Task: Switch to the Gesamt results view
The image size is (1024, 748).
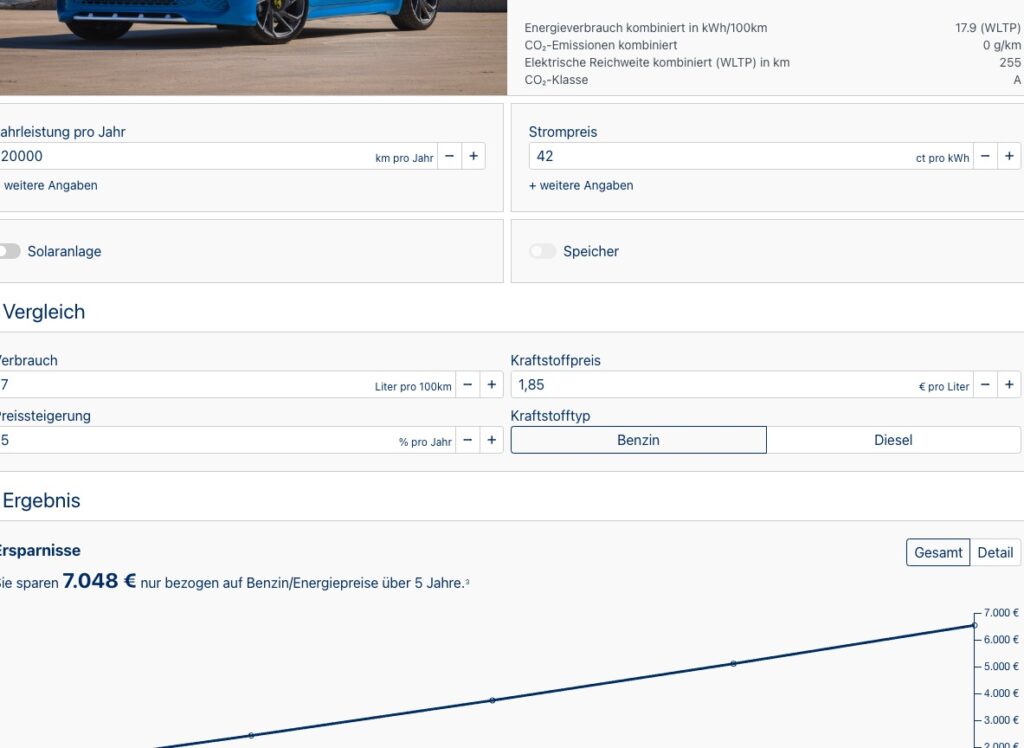Action: [x=938, y=552]
